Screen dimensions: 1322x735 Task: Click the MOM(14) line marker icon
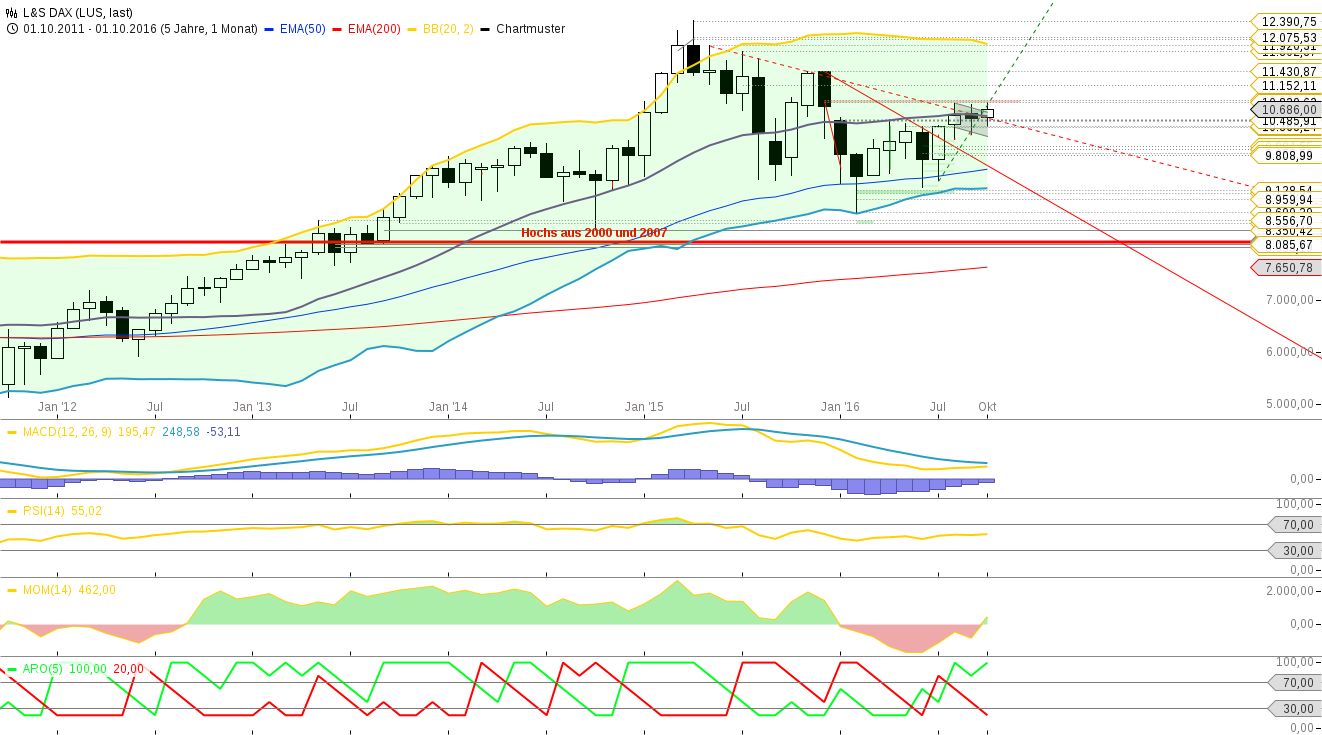[12, 589]
